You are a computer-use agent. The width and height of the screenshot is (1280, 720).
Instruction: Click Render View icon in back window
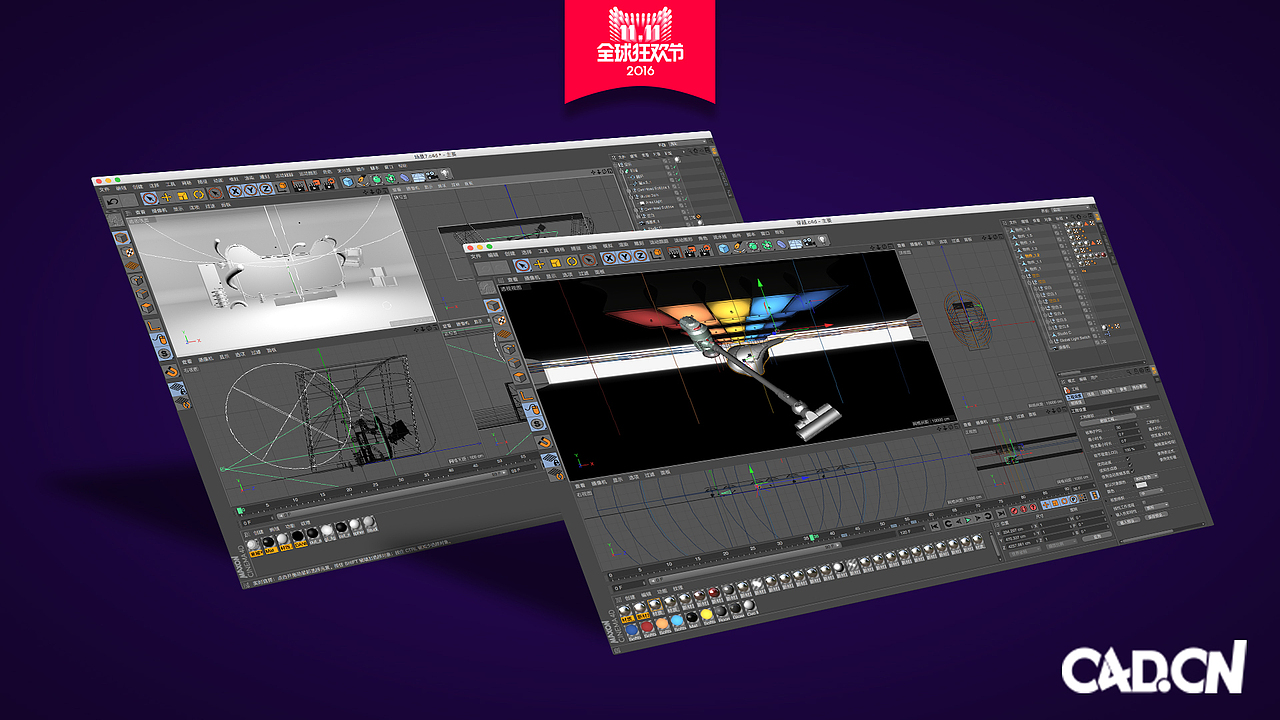[x=299, y=186]
